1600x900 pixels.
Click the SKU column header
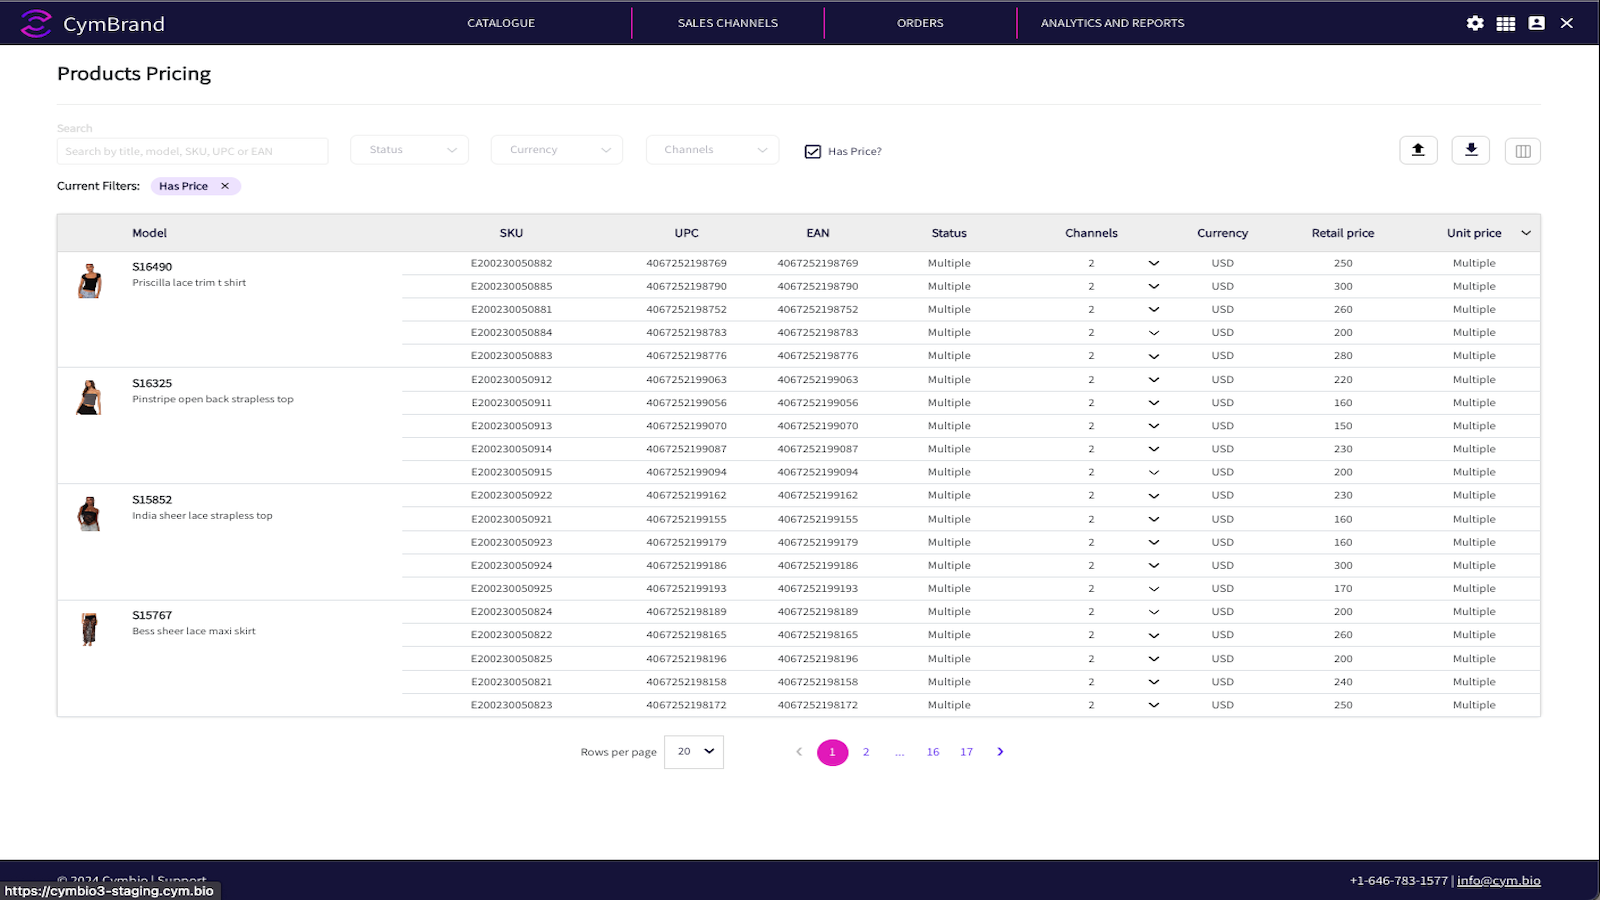click(511, 233)
